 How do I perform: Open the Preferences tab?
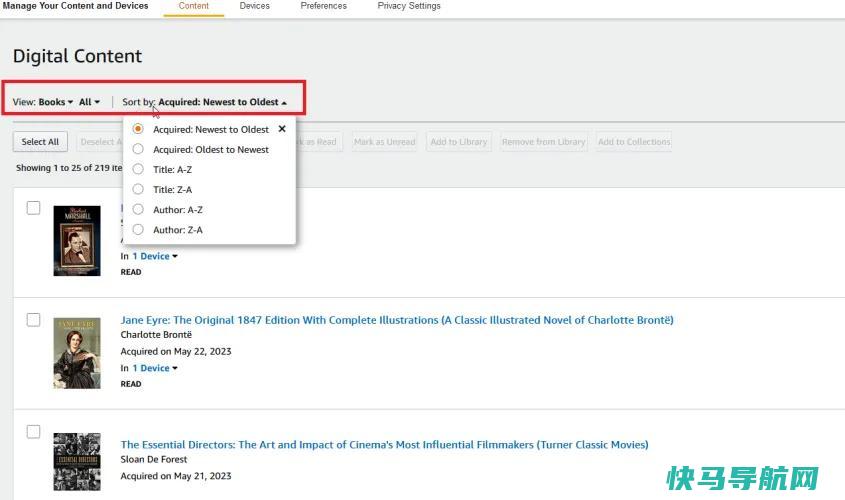coord(323,6)
